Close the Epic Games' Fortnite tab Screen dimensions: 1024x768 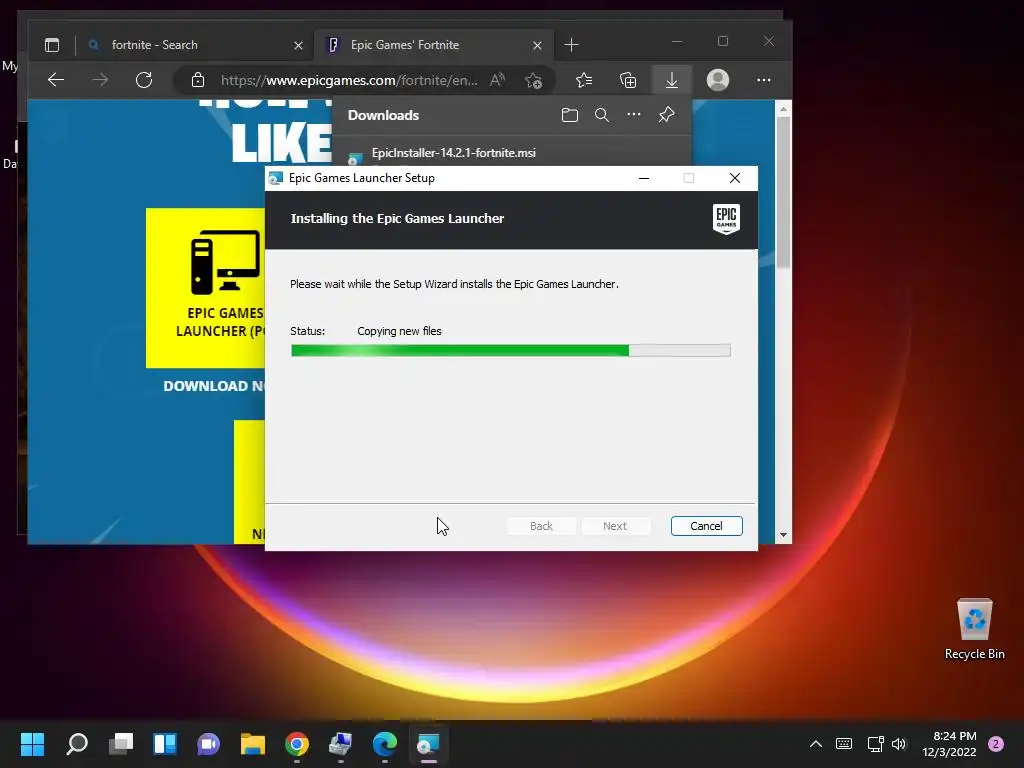tap(537, 45)
